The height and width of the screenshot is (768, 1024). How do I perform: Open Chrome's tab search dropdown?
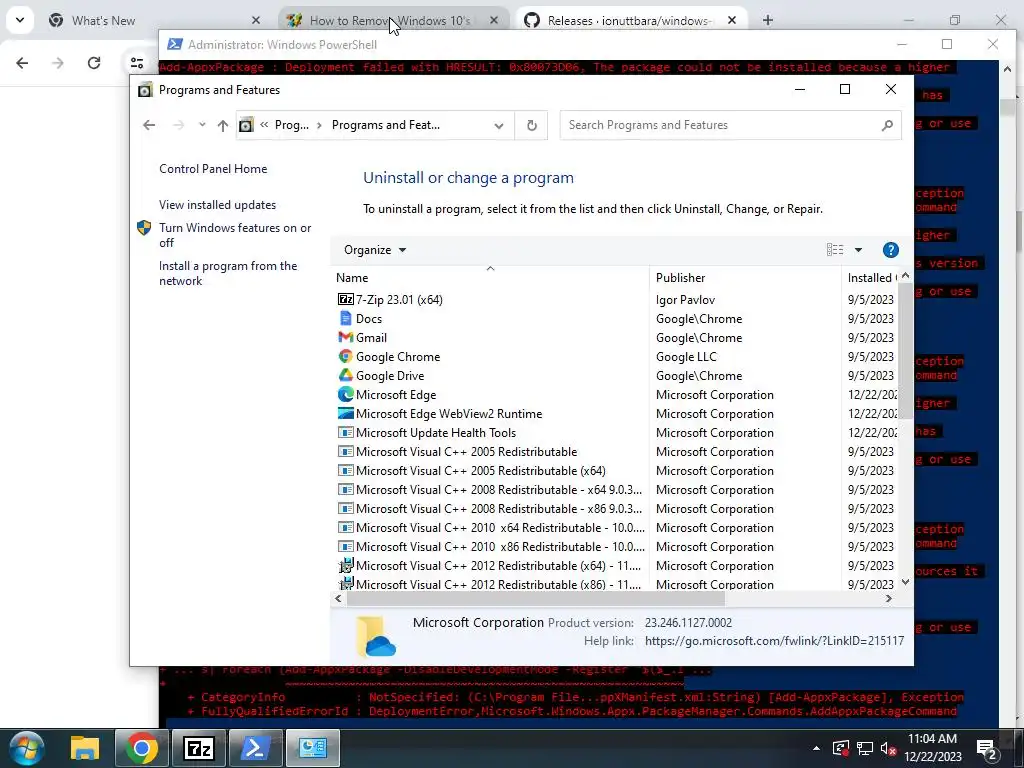point(20,20)
